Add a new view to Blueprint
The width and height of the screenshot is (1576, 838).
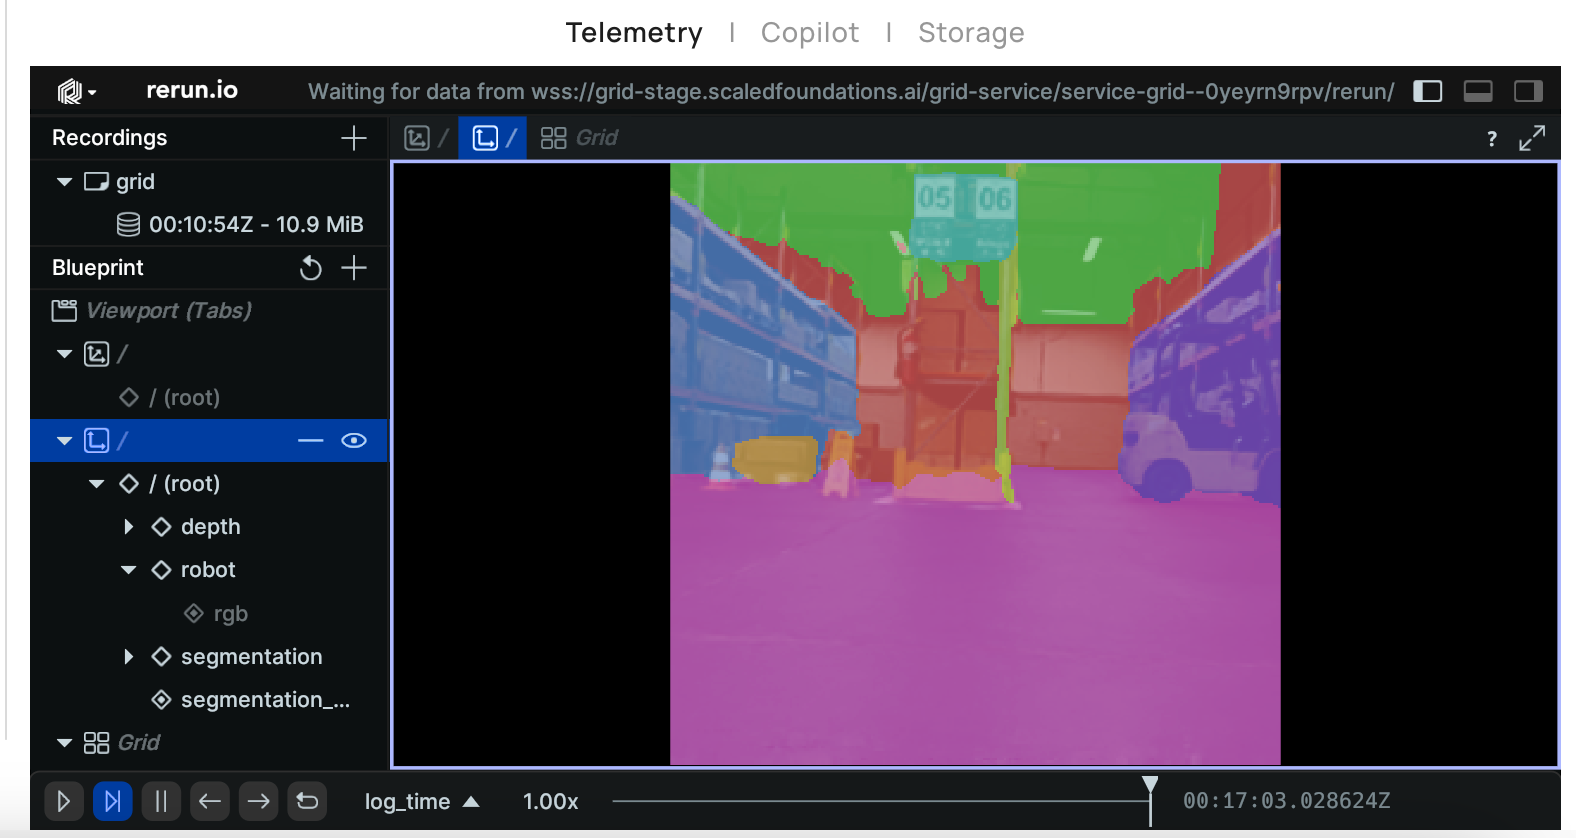[x=354, y=268]
